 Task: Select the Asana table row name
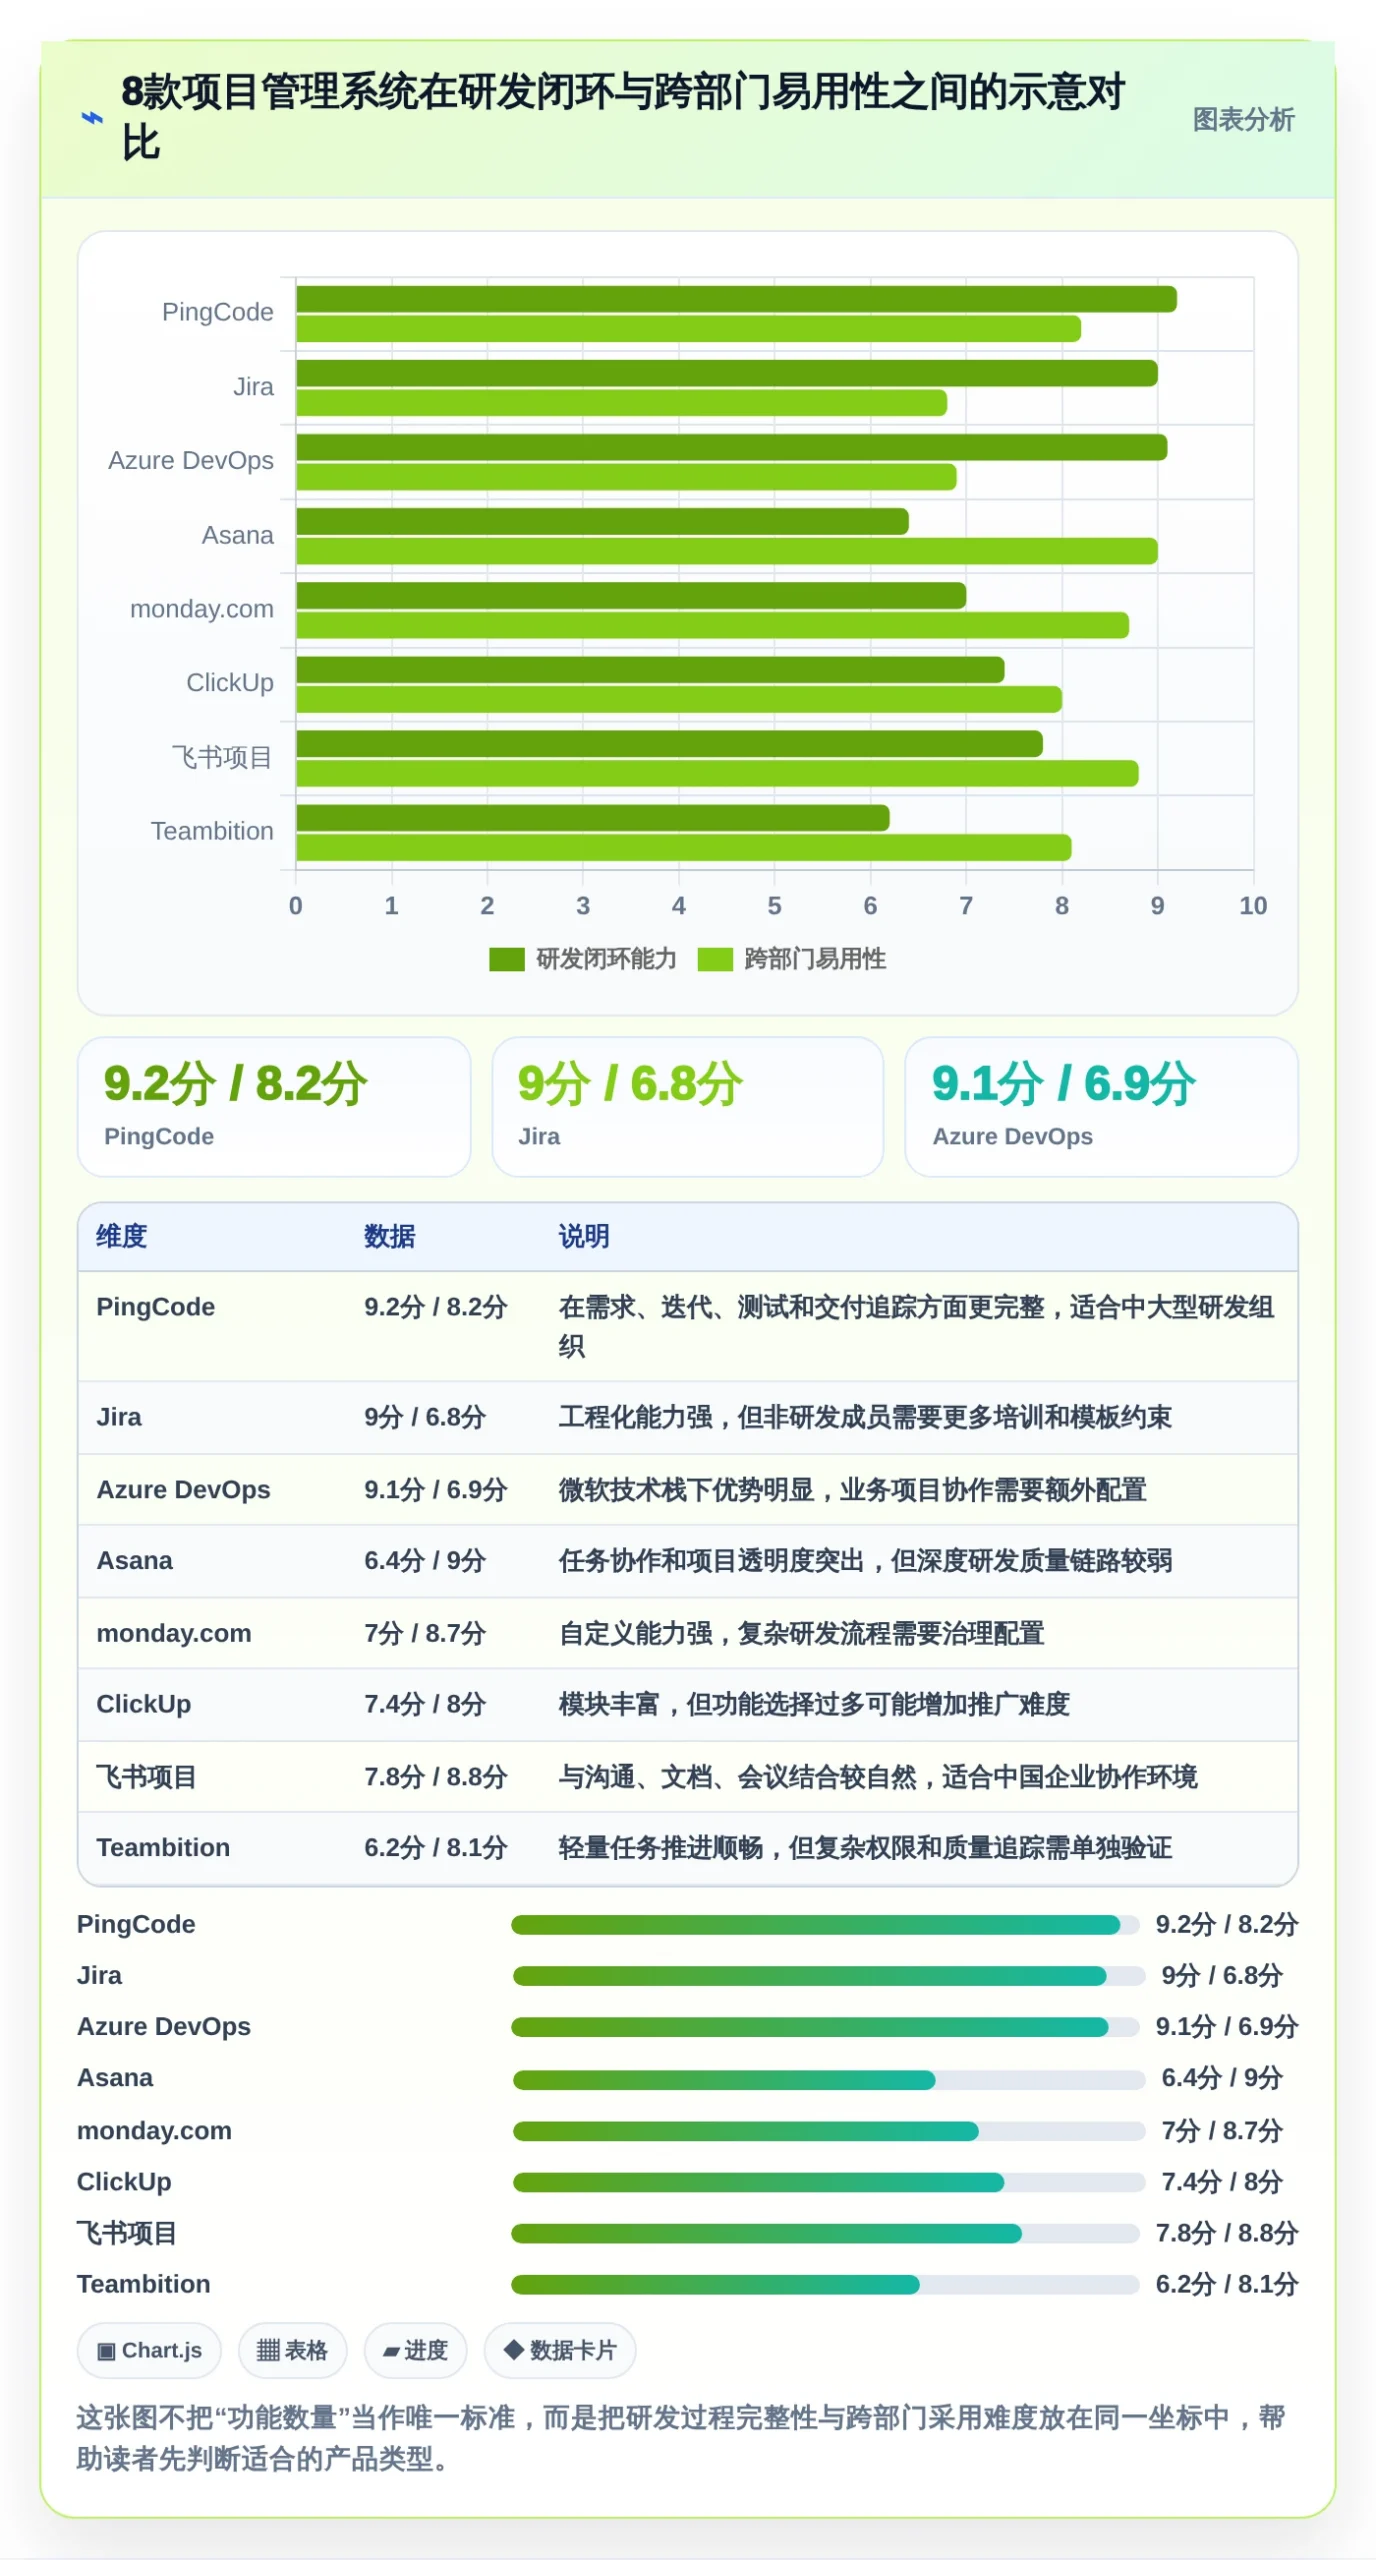click(134, 1560)
